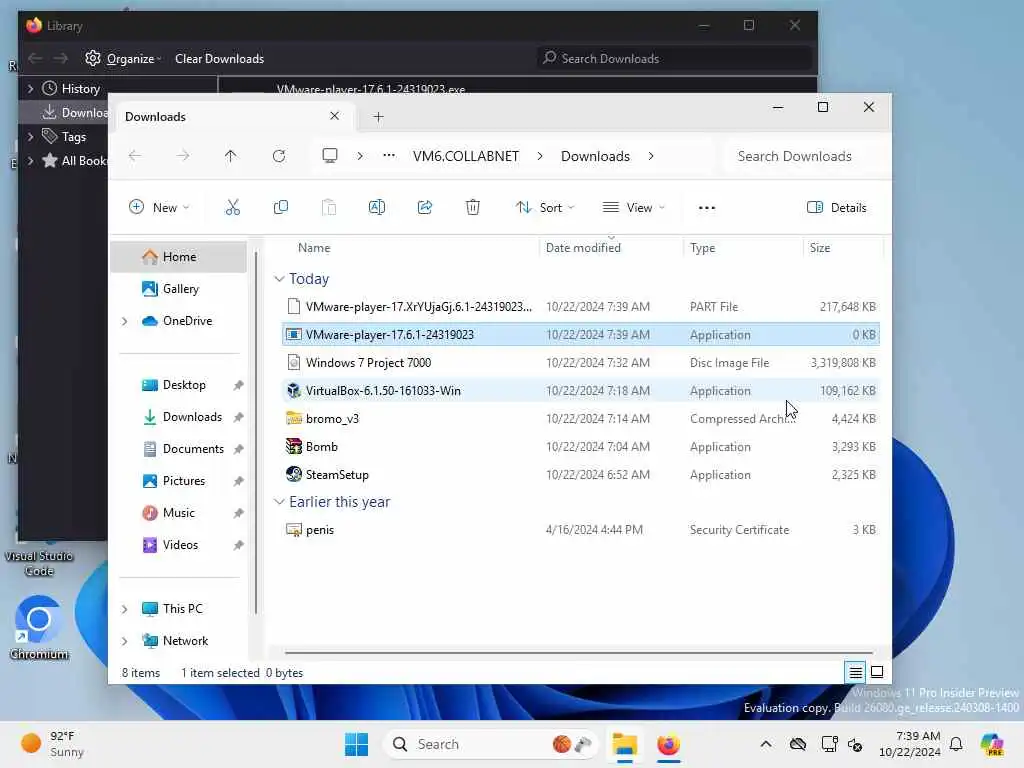Click the address bar ellipsis for hidden folders
1024x768 pixels.
pos(389,155)
